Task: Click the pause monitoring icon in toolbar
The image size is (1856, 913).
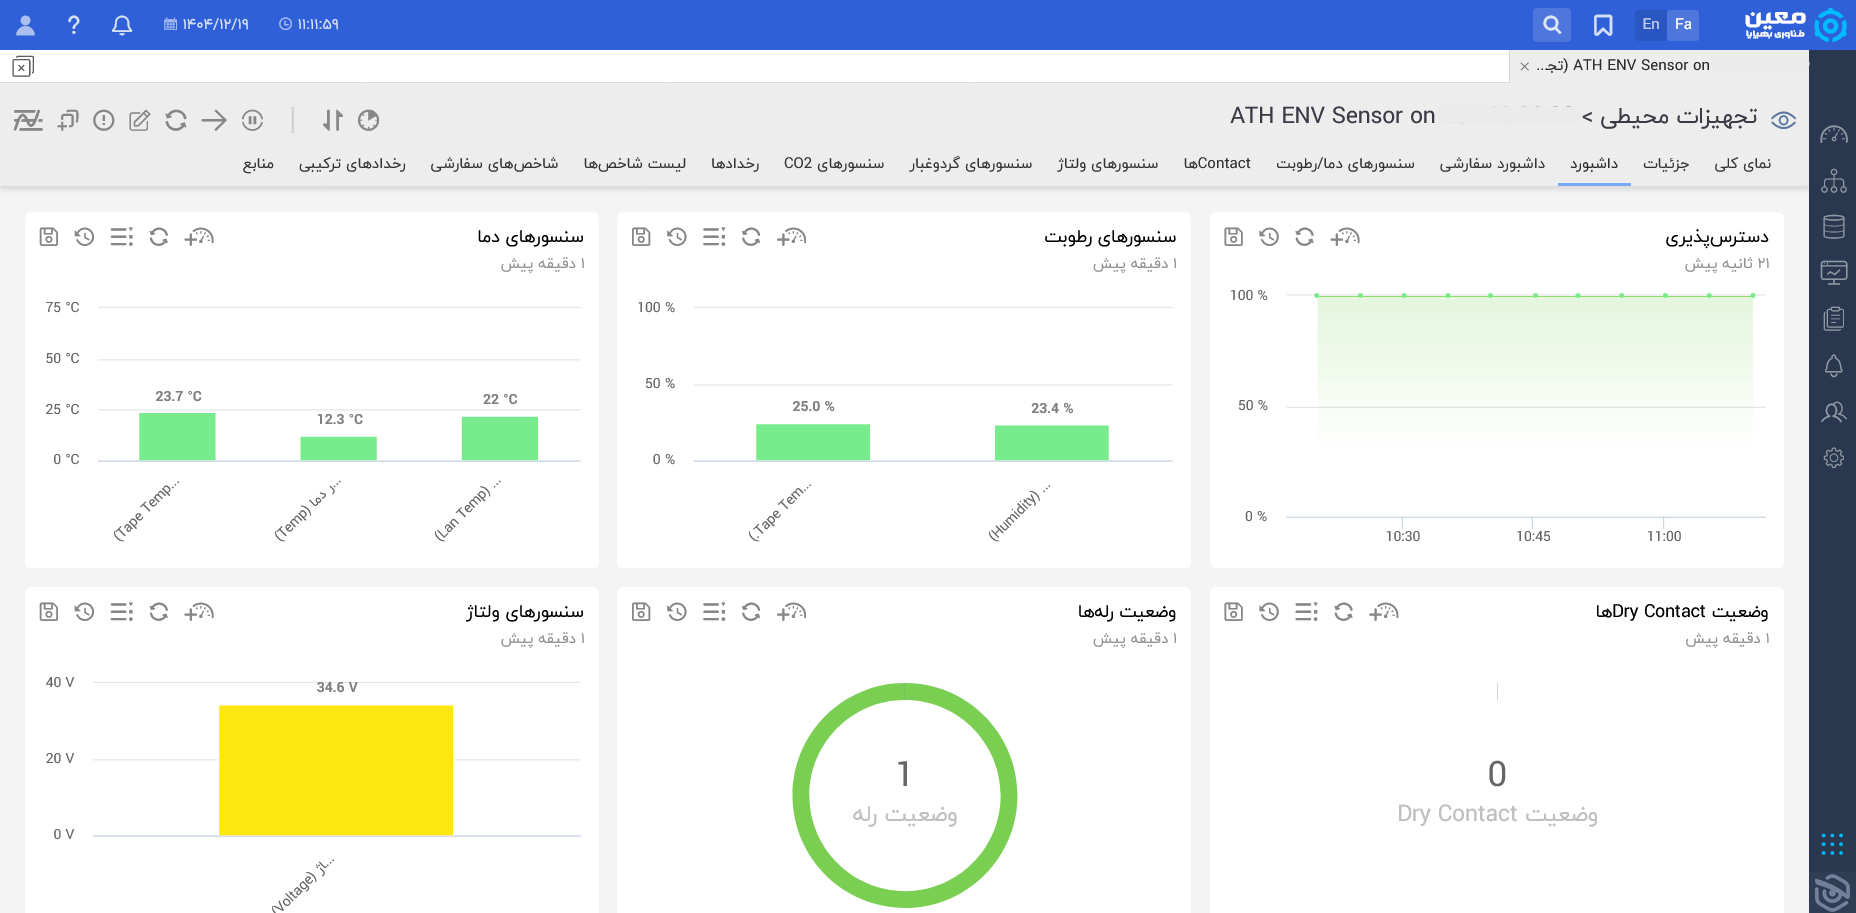Action: pos(253,121)
